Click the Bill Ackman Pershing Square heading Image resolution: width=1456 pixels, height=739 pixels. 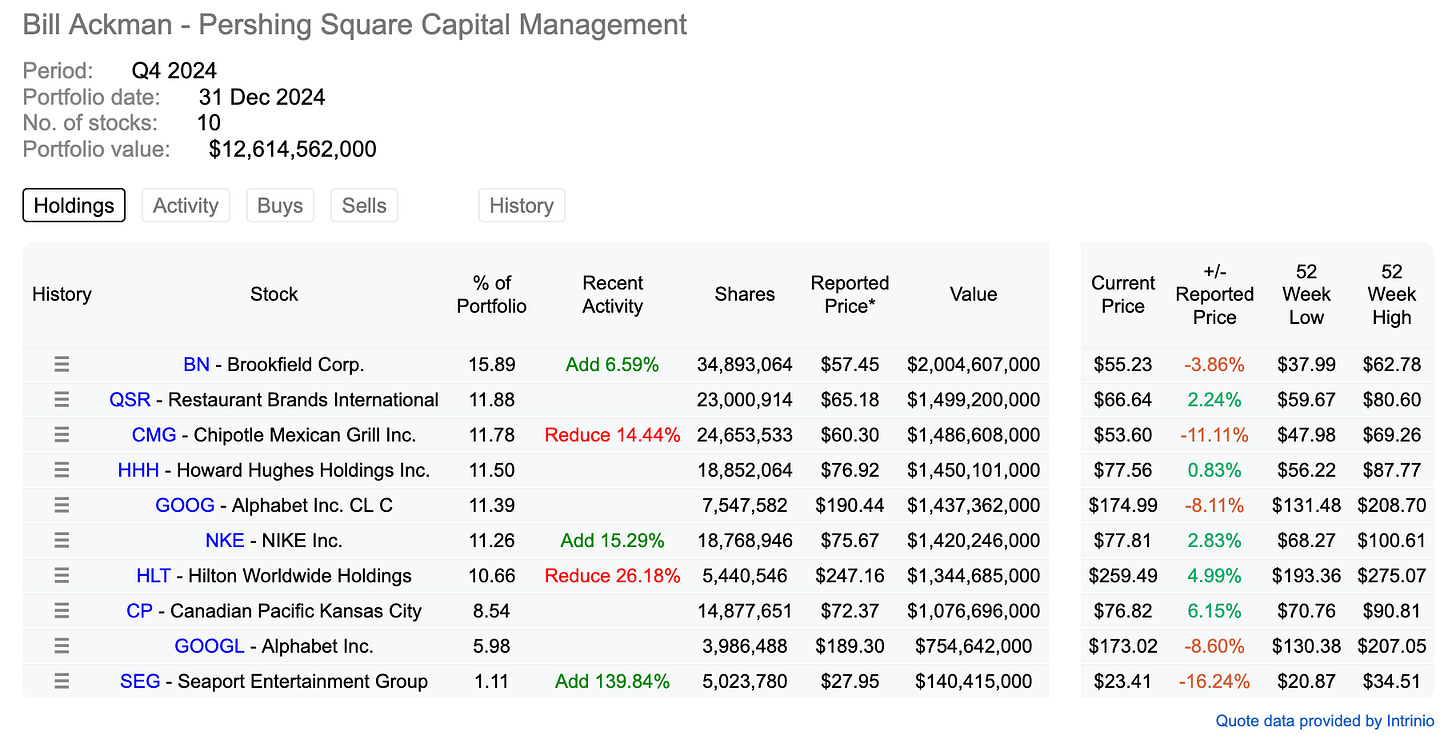(355, 25)
